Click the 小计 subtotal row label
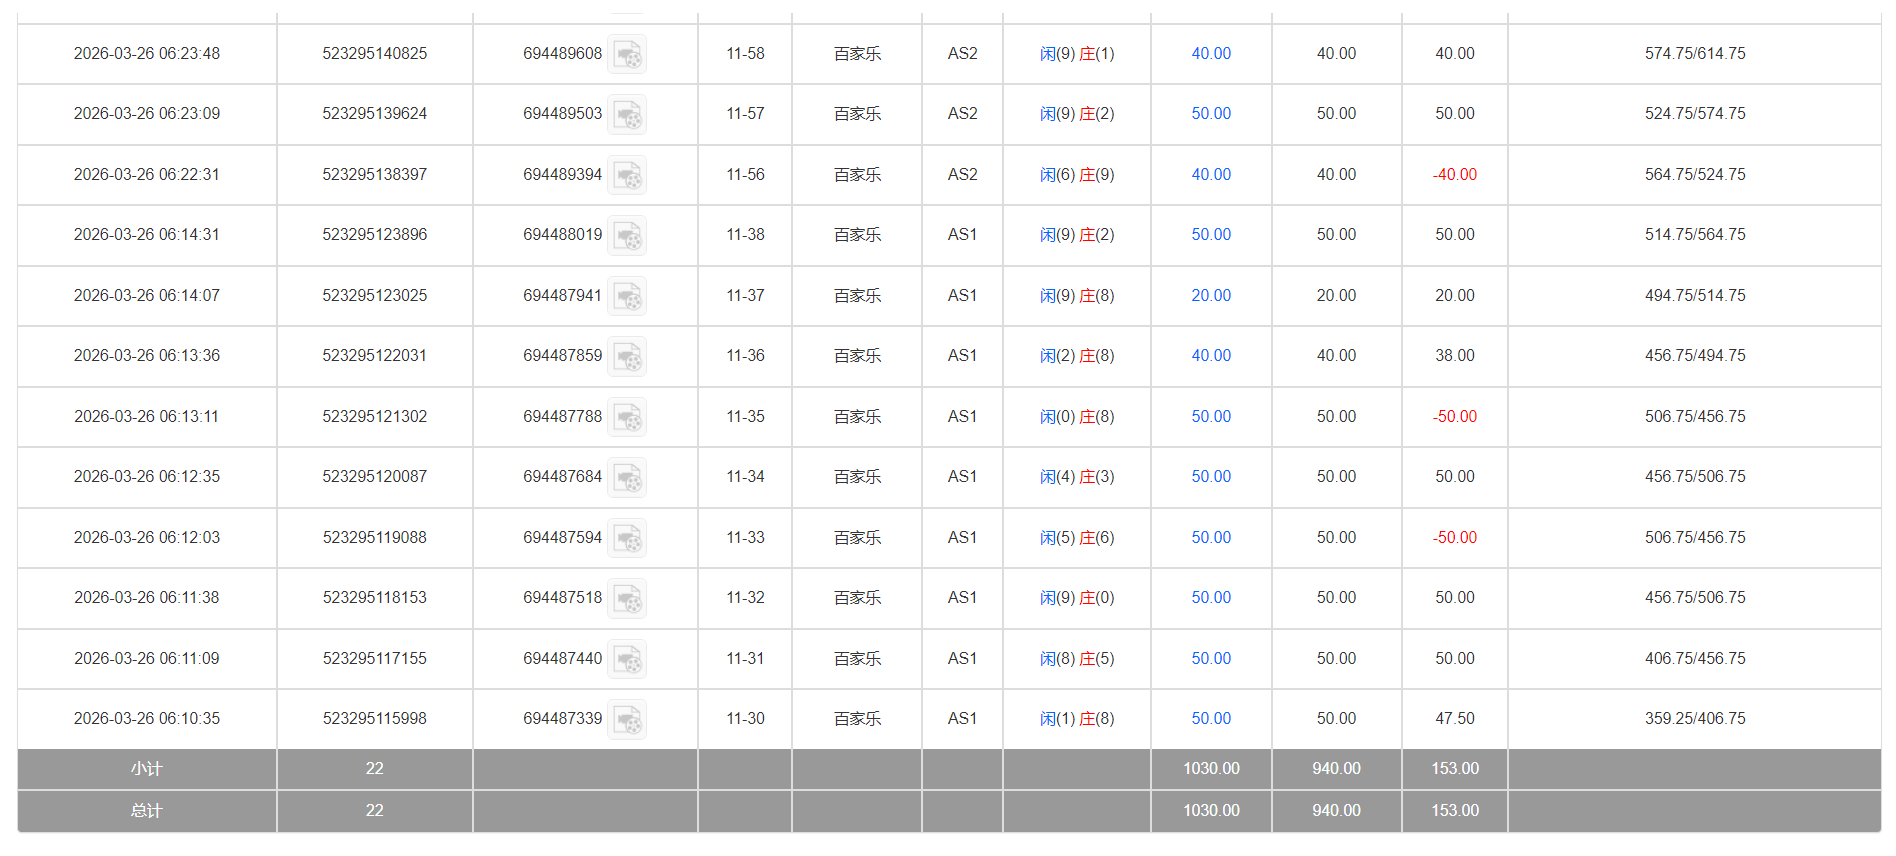 coord(146,769)
